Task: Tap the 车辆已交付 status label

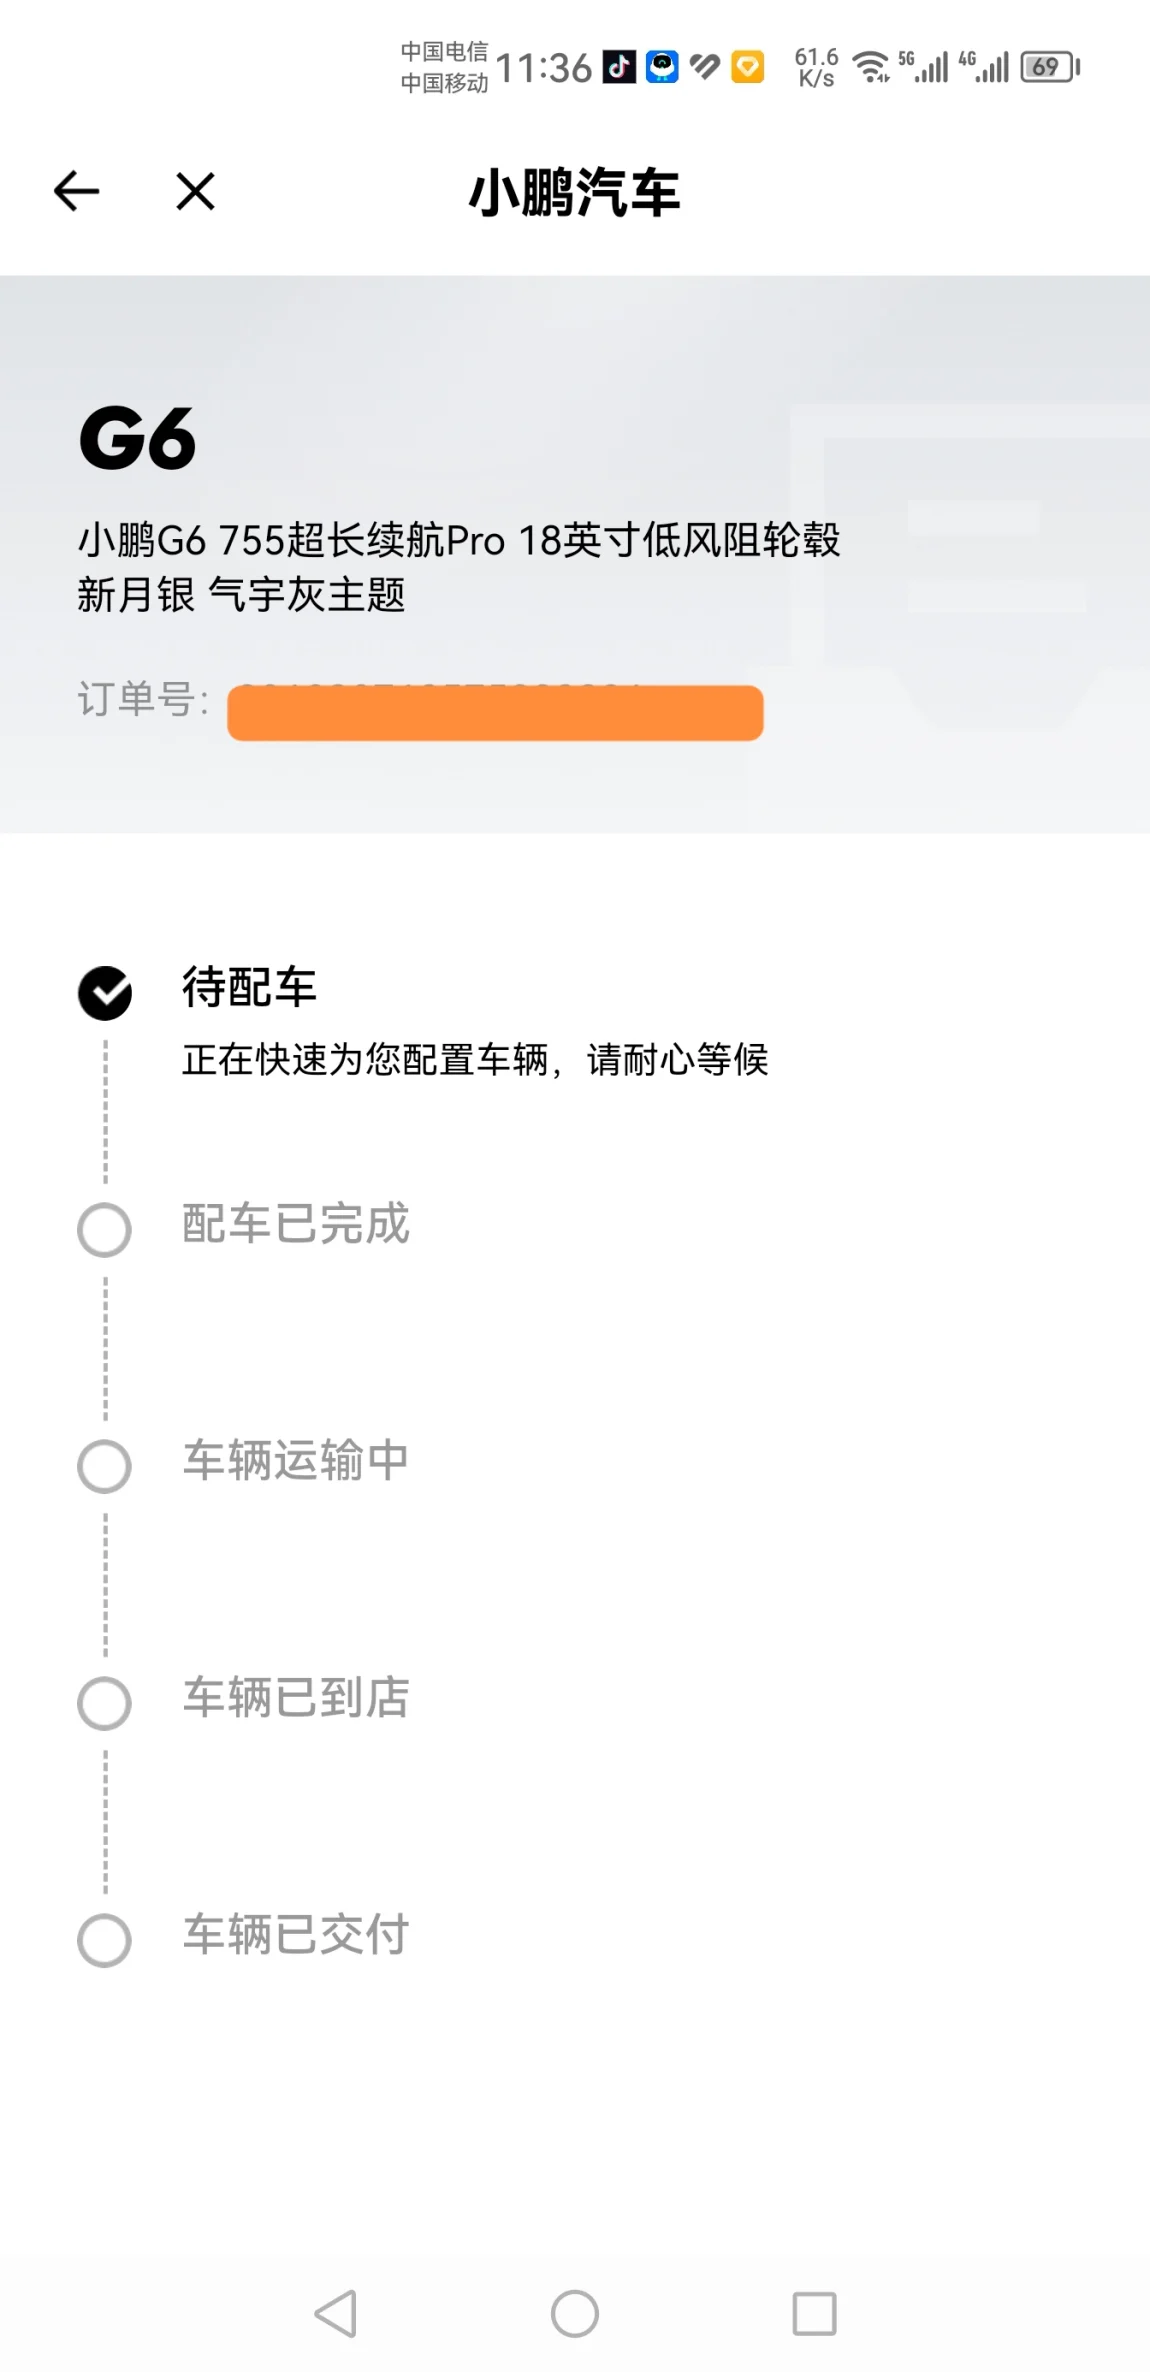Action: (x=296, y=1934)
